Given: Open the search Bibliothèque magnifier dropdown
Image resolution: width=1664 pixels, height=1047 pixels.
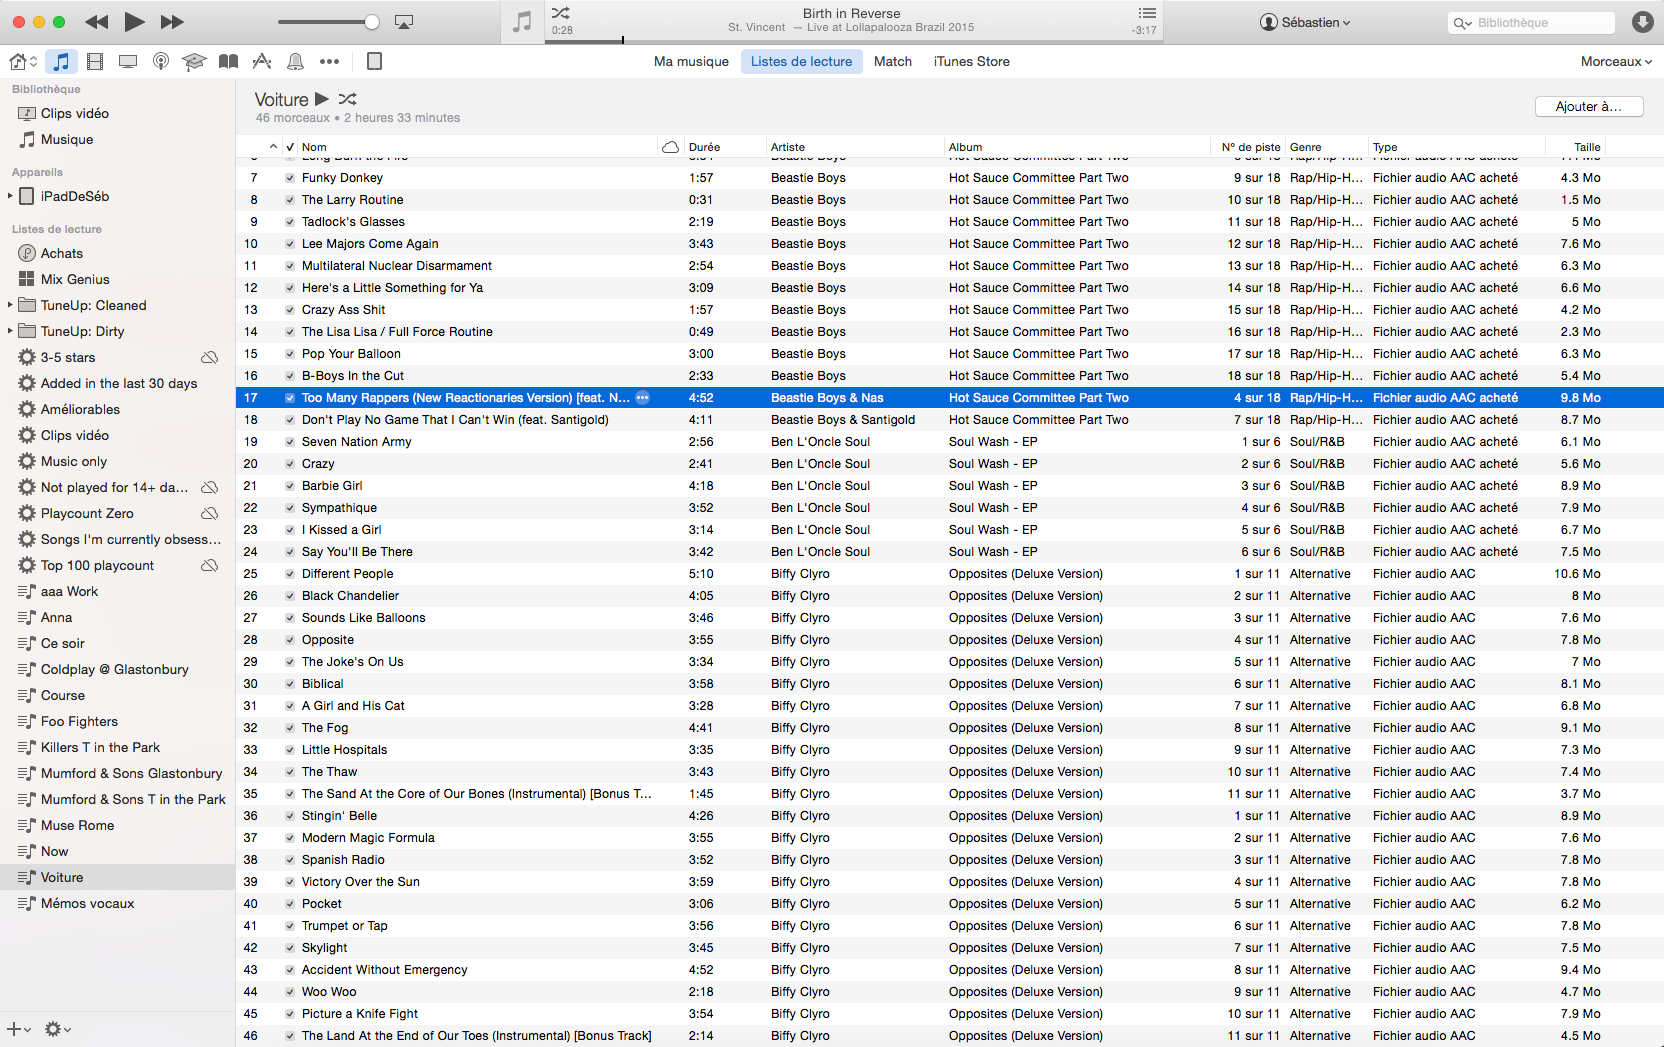Looking at the screenshot, I should [x=1463, y=23].
